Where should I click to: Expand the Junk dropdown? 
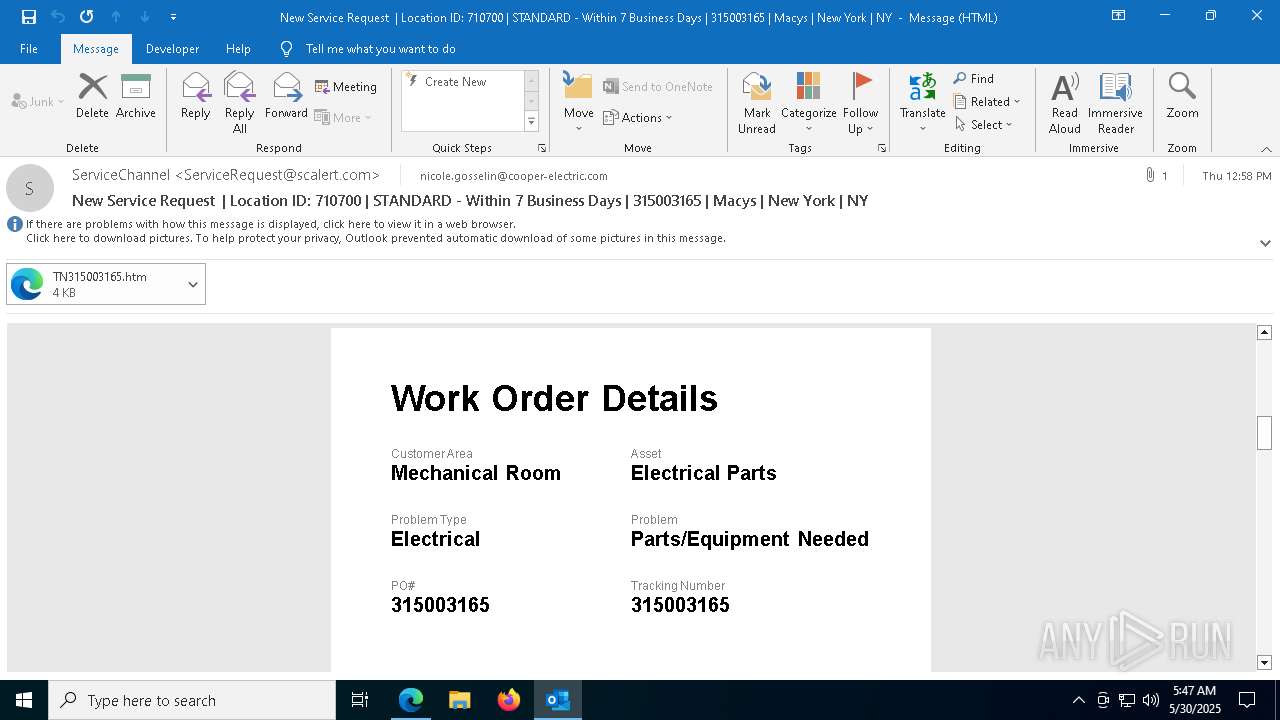click(38, 101)
